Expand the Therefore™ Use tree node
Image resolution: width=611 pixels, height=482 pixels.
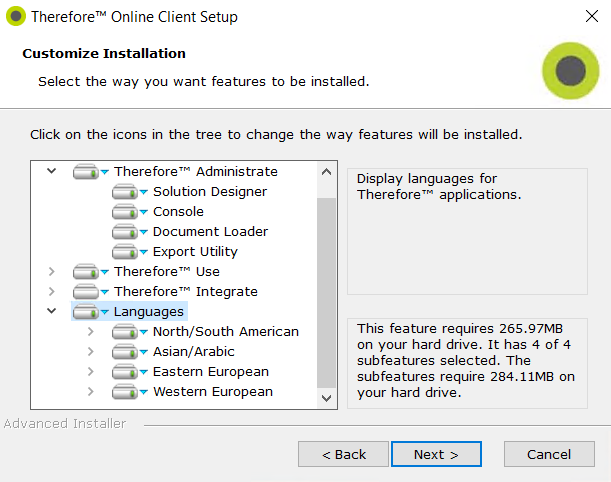[x=51, y=272]
